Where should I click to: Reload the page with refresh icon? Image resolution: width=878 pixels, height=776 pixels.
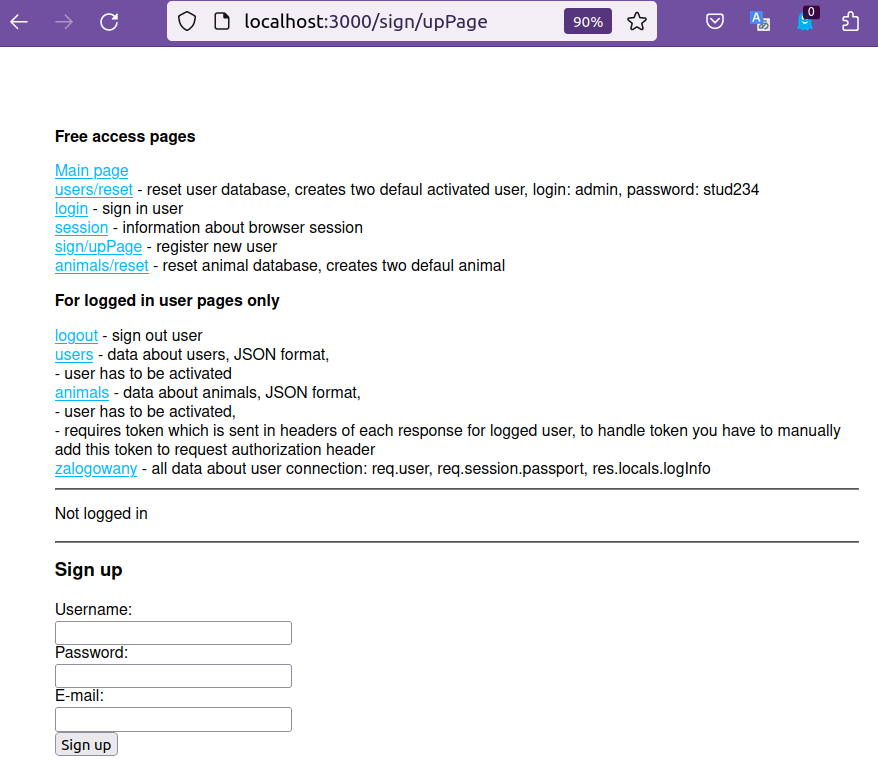(110, 22)
